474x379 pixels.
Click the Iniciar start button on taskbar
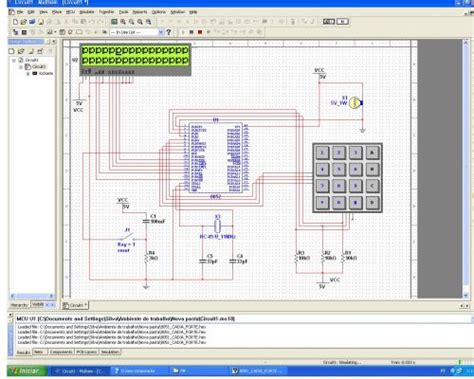pos(26,371)
